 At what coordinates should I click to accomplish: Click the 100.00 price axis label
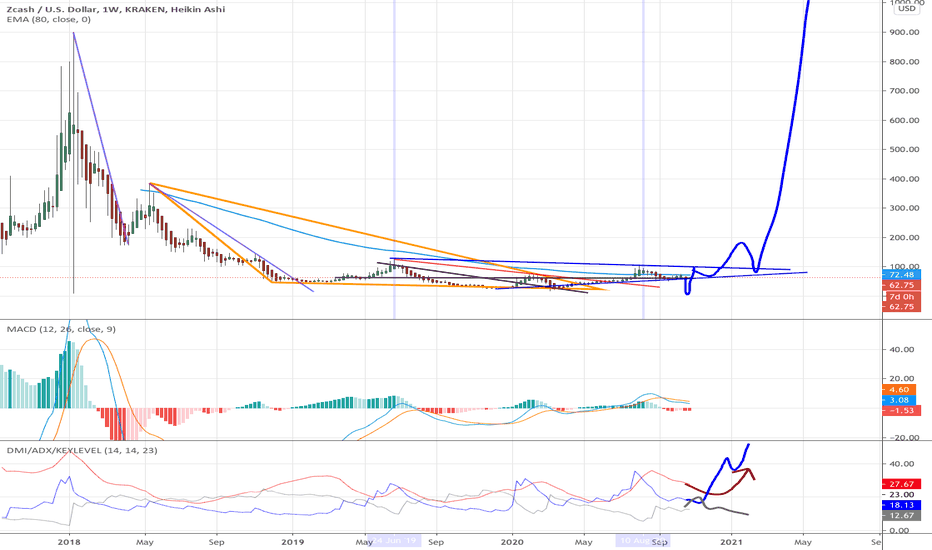tap(905, 266)
